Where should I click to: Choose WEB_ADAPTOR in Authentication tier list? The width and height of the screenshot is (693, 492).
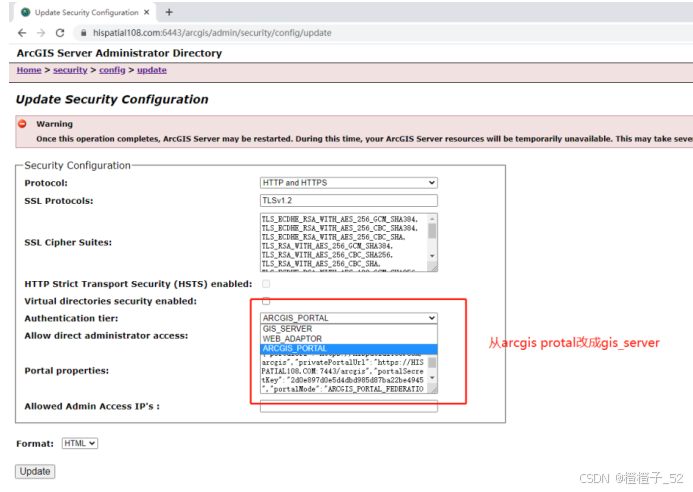[349, 339]
